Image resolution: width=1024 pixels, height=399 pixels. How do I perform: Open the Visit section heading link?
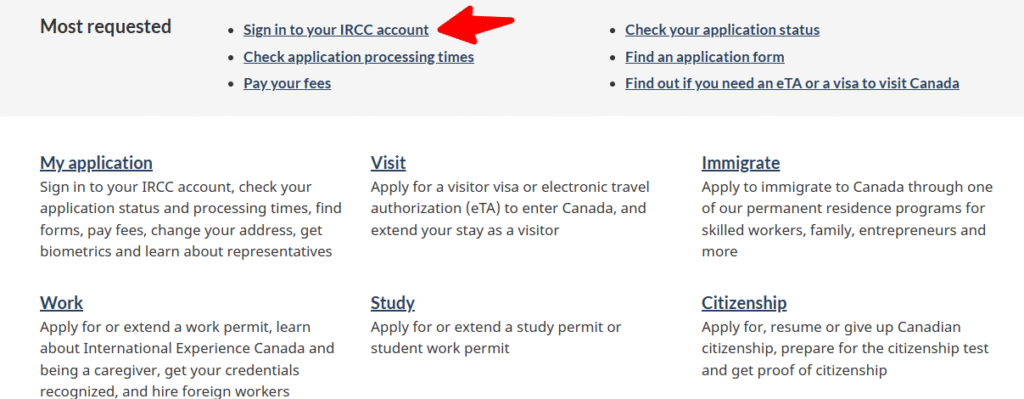coord(388,163)
